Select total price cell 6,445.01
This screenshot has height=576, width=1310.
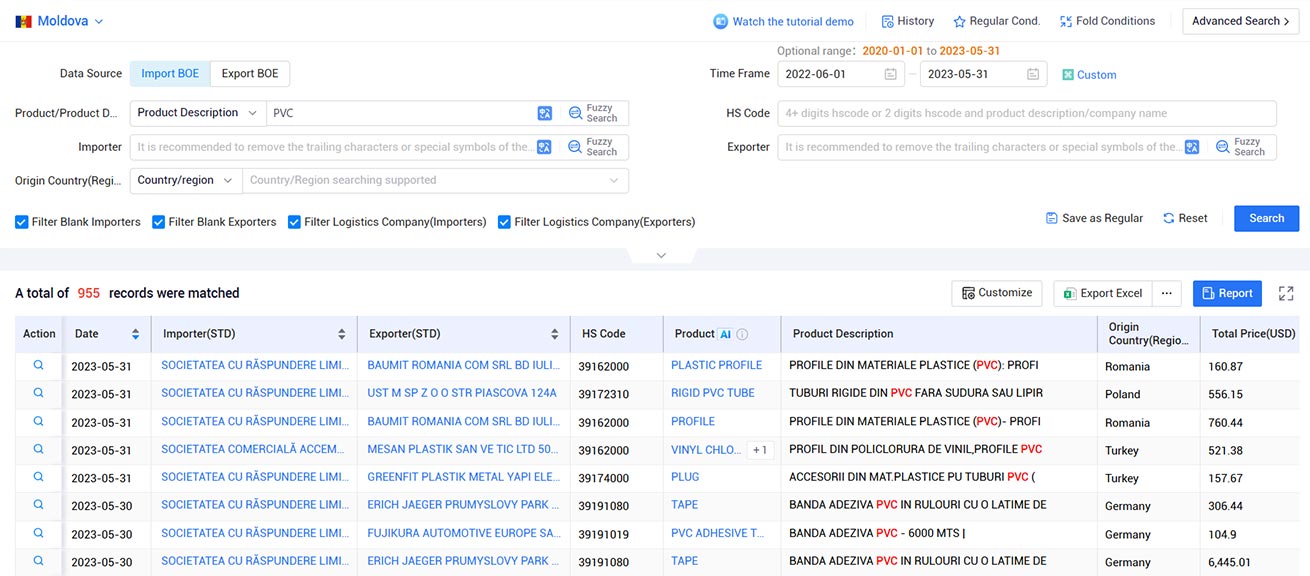click(1232, 562)
